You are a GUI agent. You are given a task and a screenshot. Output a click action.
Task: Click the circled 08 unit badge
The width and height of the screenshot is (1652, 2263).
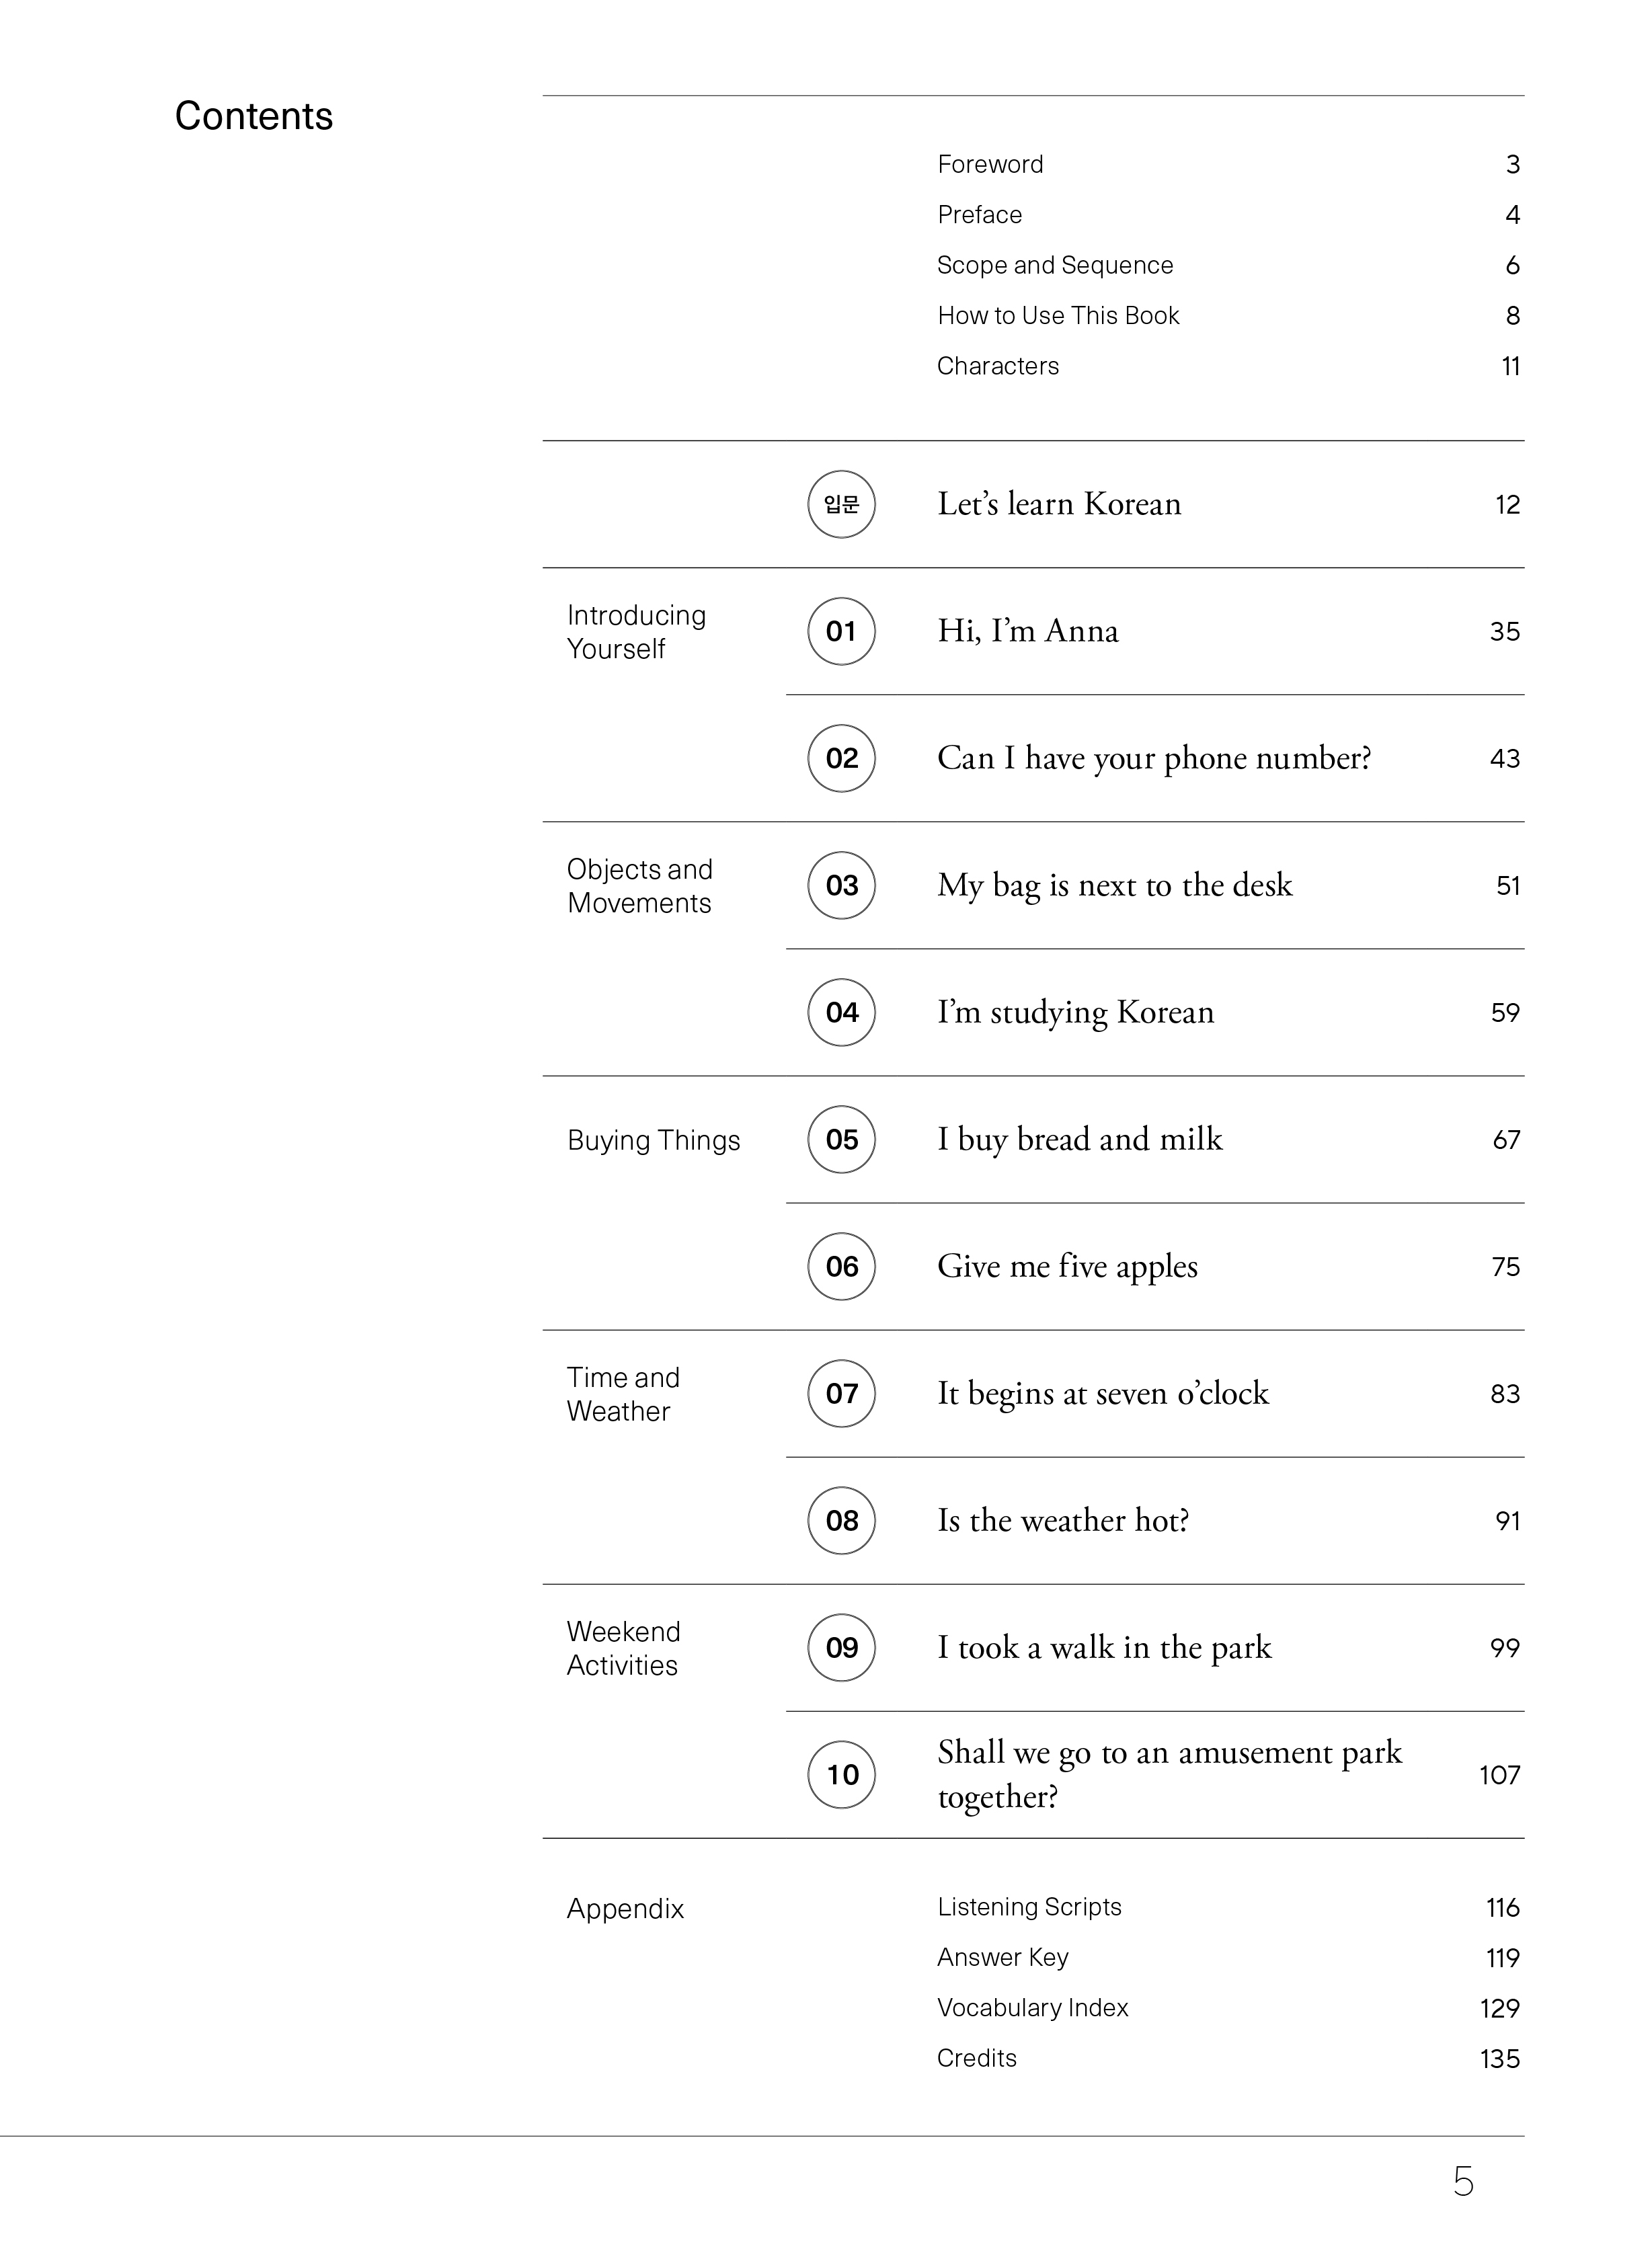click(841, 1520)
